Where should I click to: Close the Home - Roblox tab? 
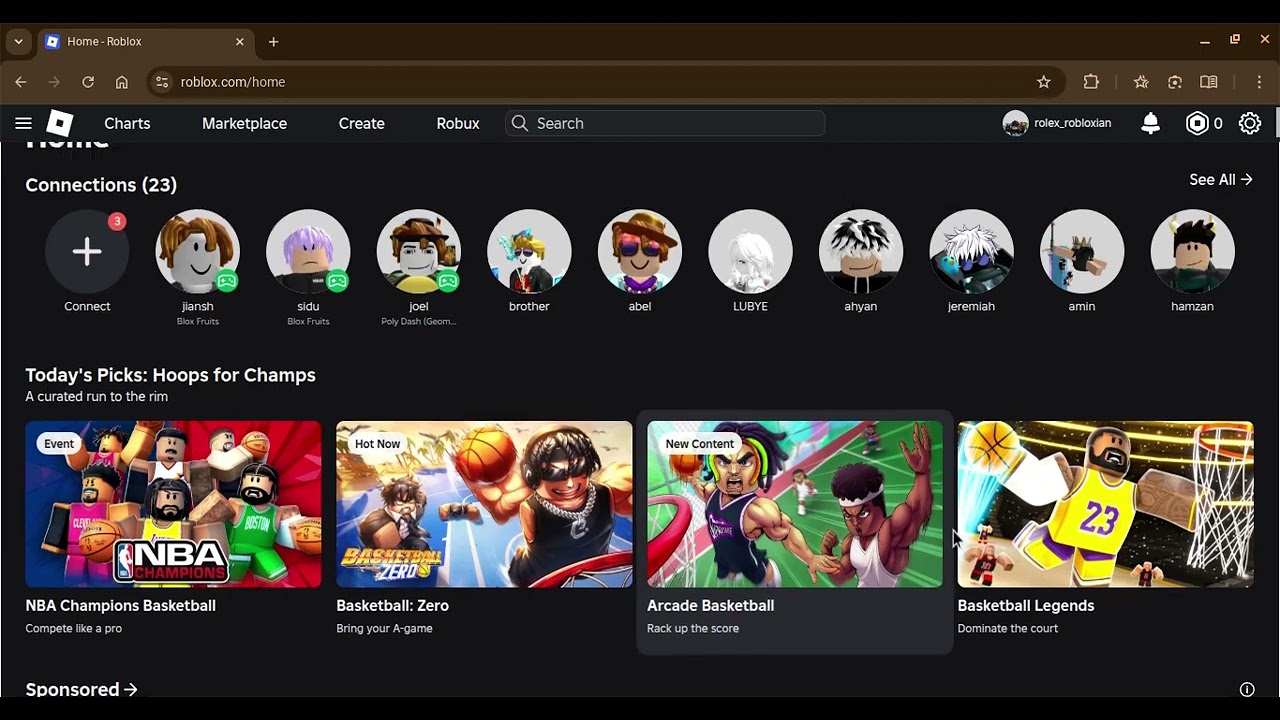(240, 42)
